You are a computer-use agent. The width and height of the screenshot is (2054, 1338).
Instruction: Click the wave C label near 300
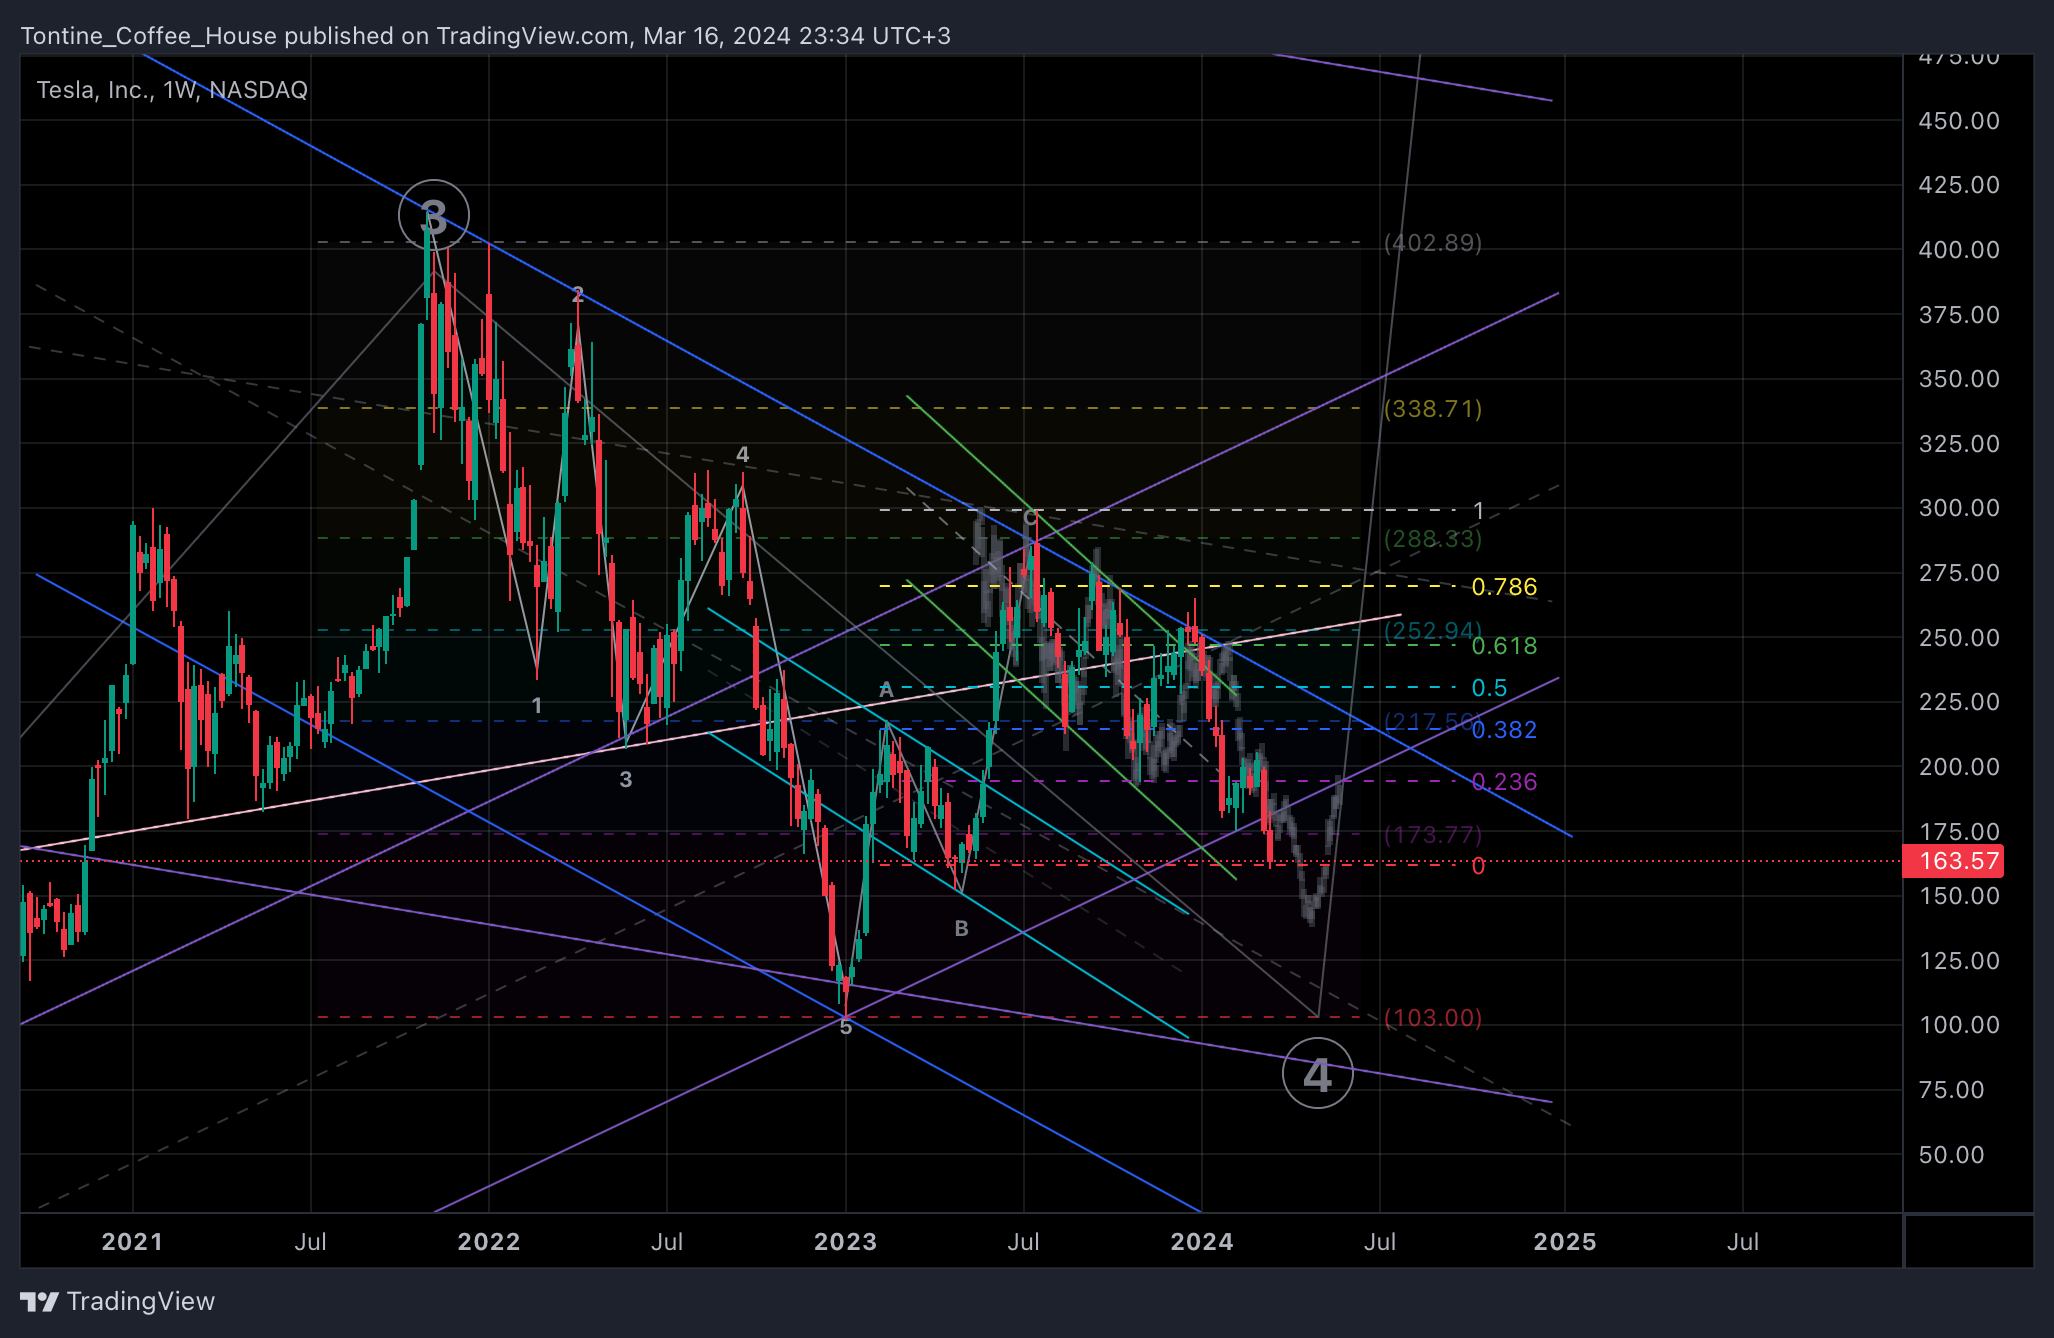tap(1030, 518)
